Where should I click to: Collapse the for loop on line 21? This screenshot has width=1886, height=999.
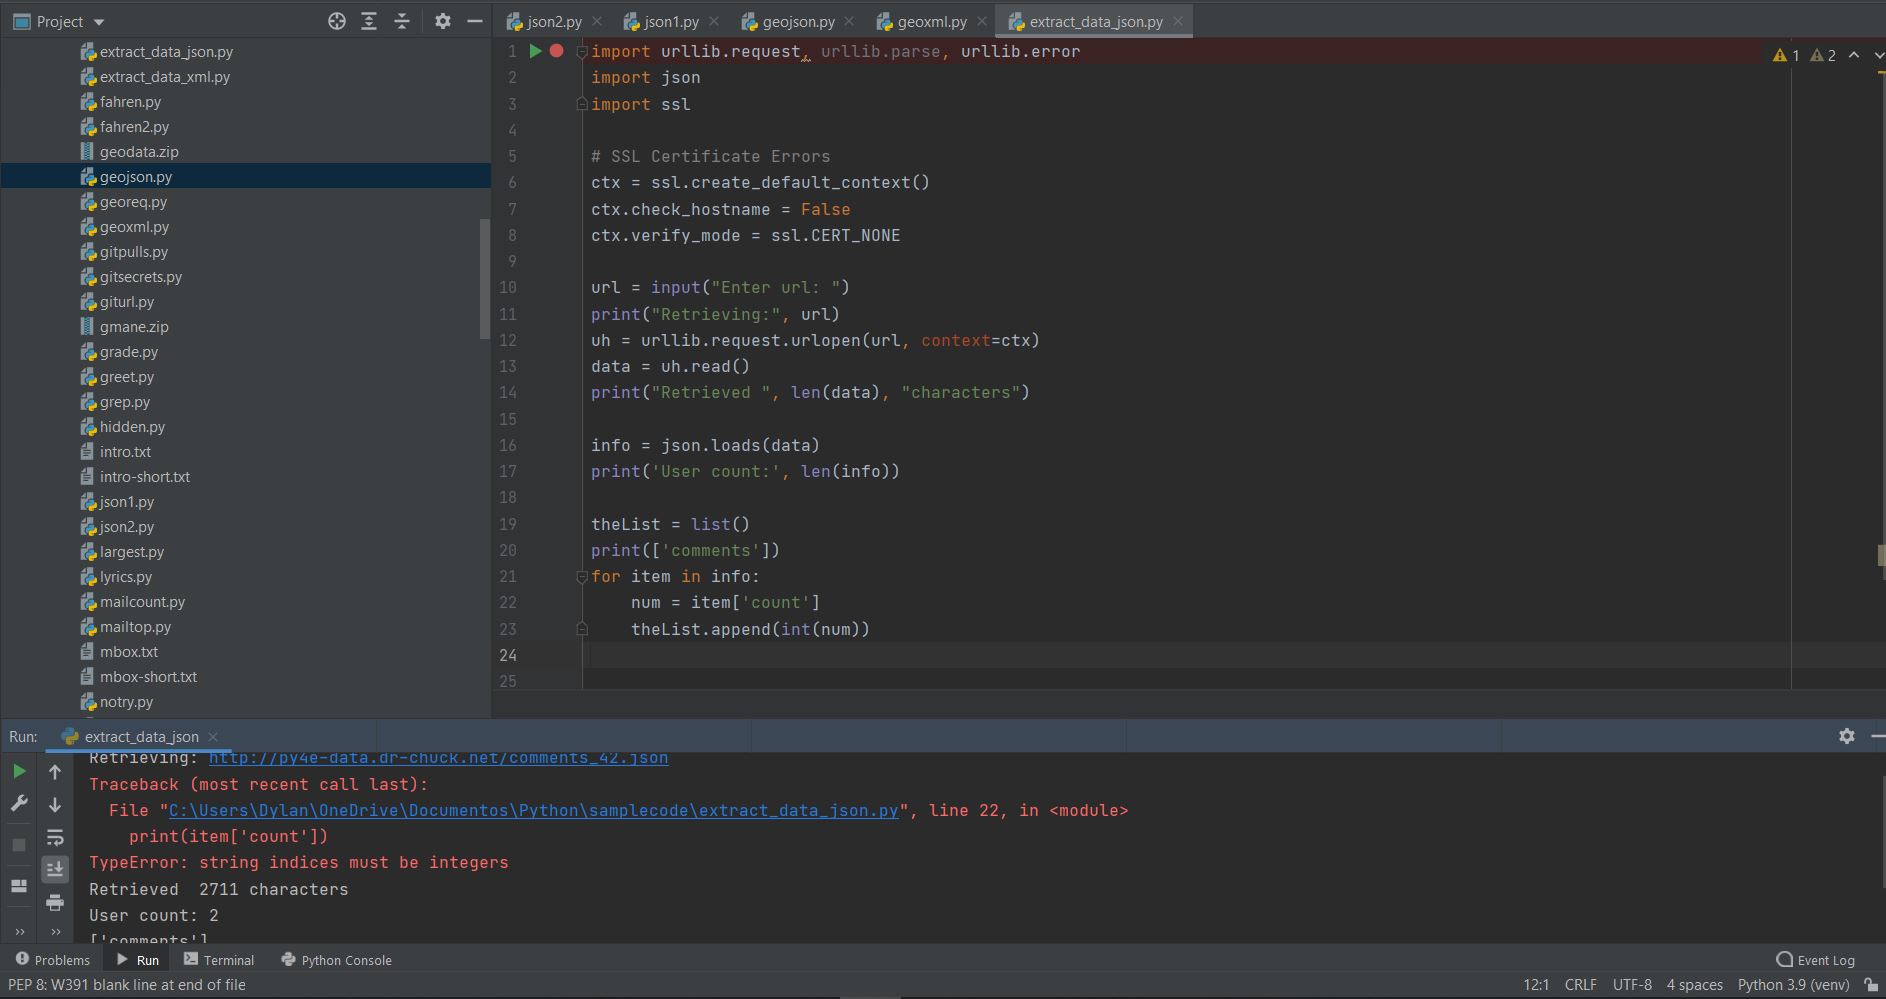pyautogui.click(x=581, y=577)
